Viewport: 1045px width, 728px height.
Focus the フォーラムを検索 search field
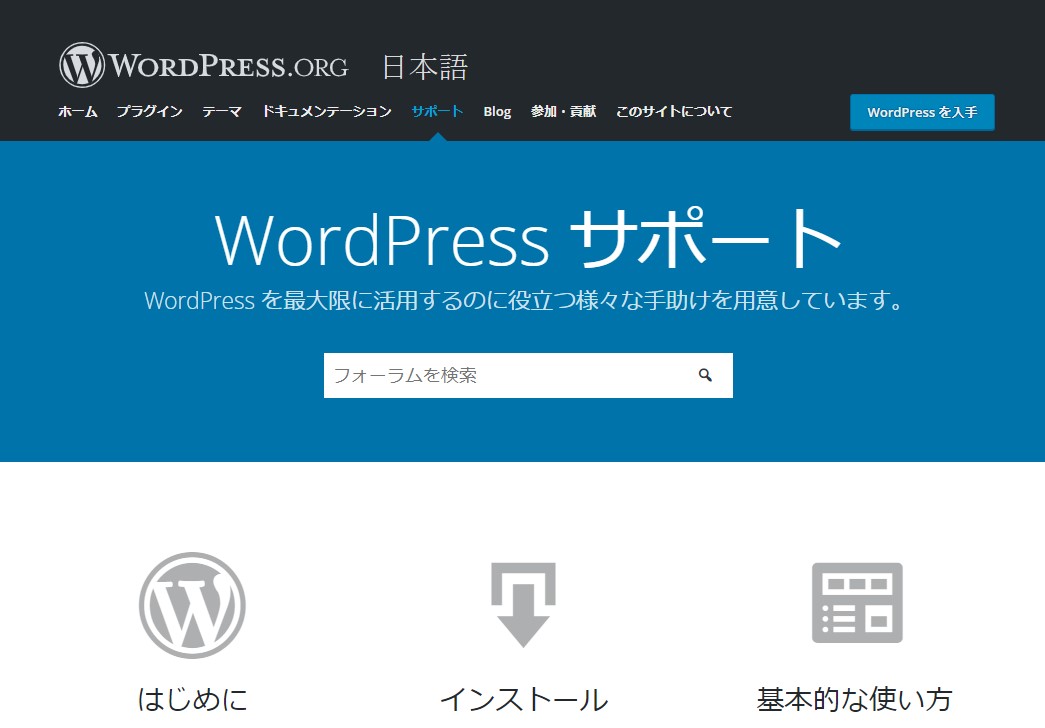point(528,375)
